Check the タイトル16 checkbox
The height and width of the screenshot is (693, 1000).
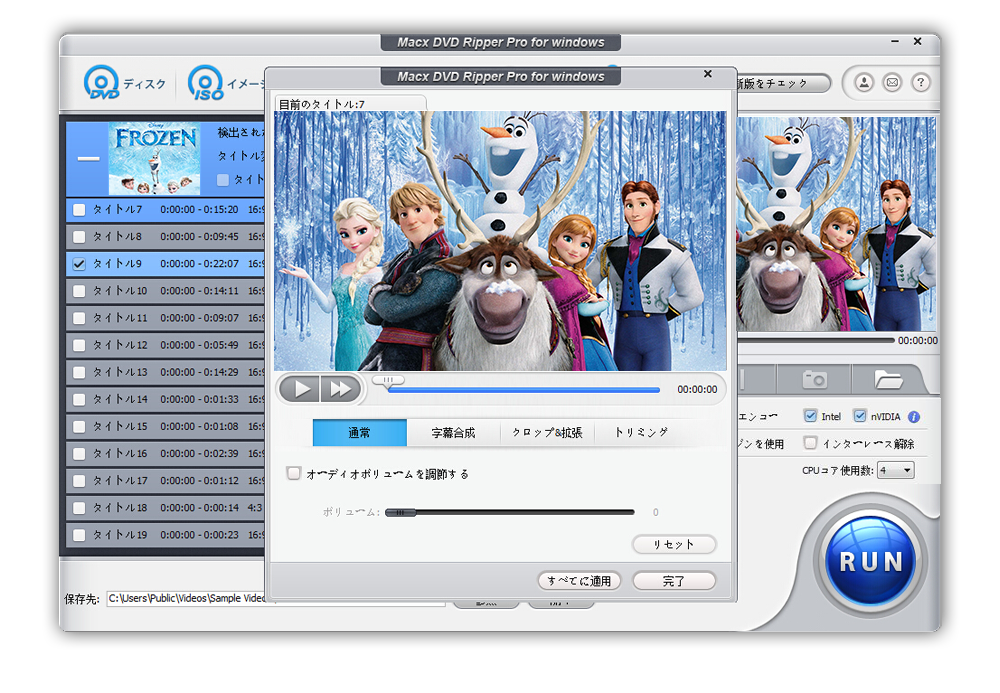79,454
